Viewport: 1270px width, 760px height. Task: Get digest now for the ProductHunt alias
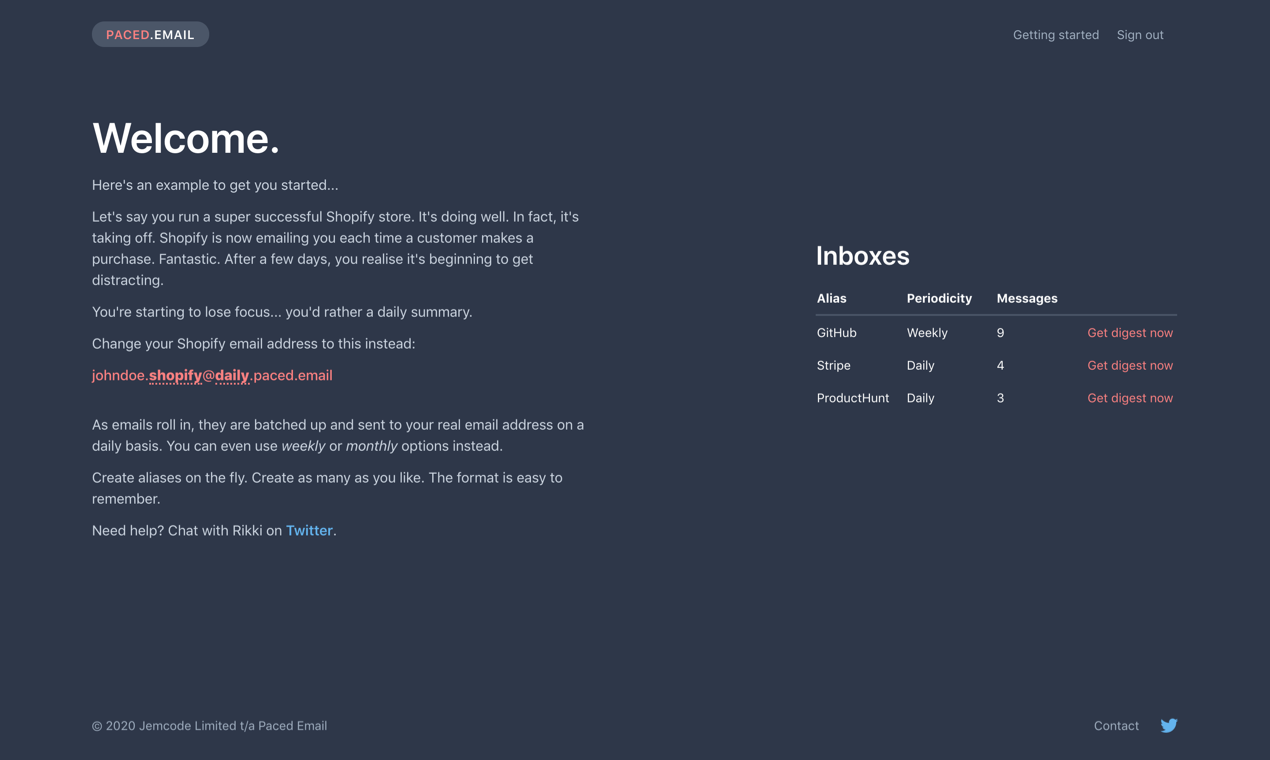pyautogui.click(x=1130, y=397)
